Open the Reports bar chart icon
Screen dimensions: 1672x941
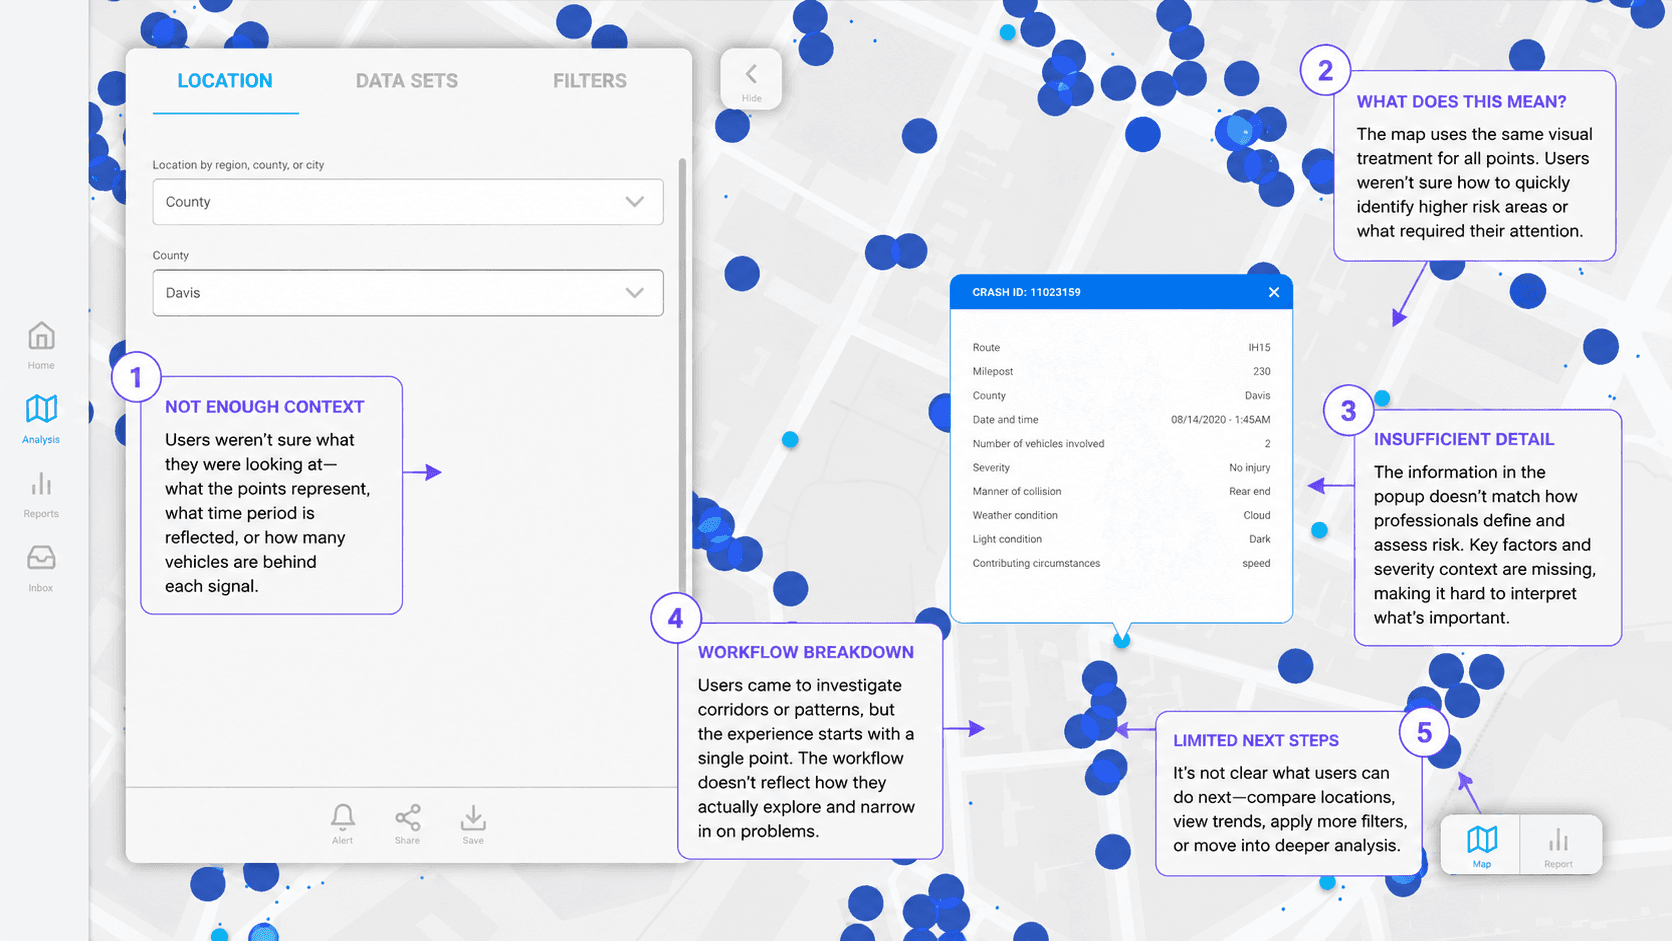(41, 485)
